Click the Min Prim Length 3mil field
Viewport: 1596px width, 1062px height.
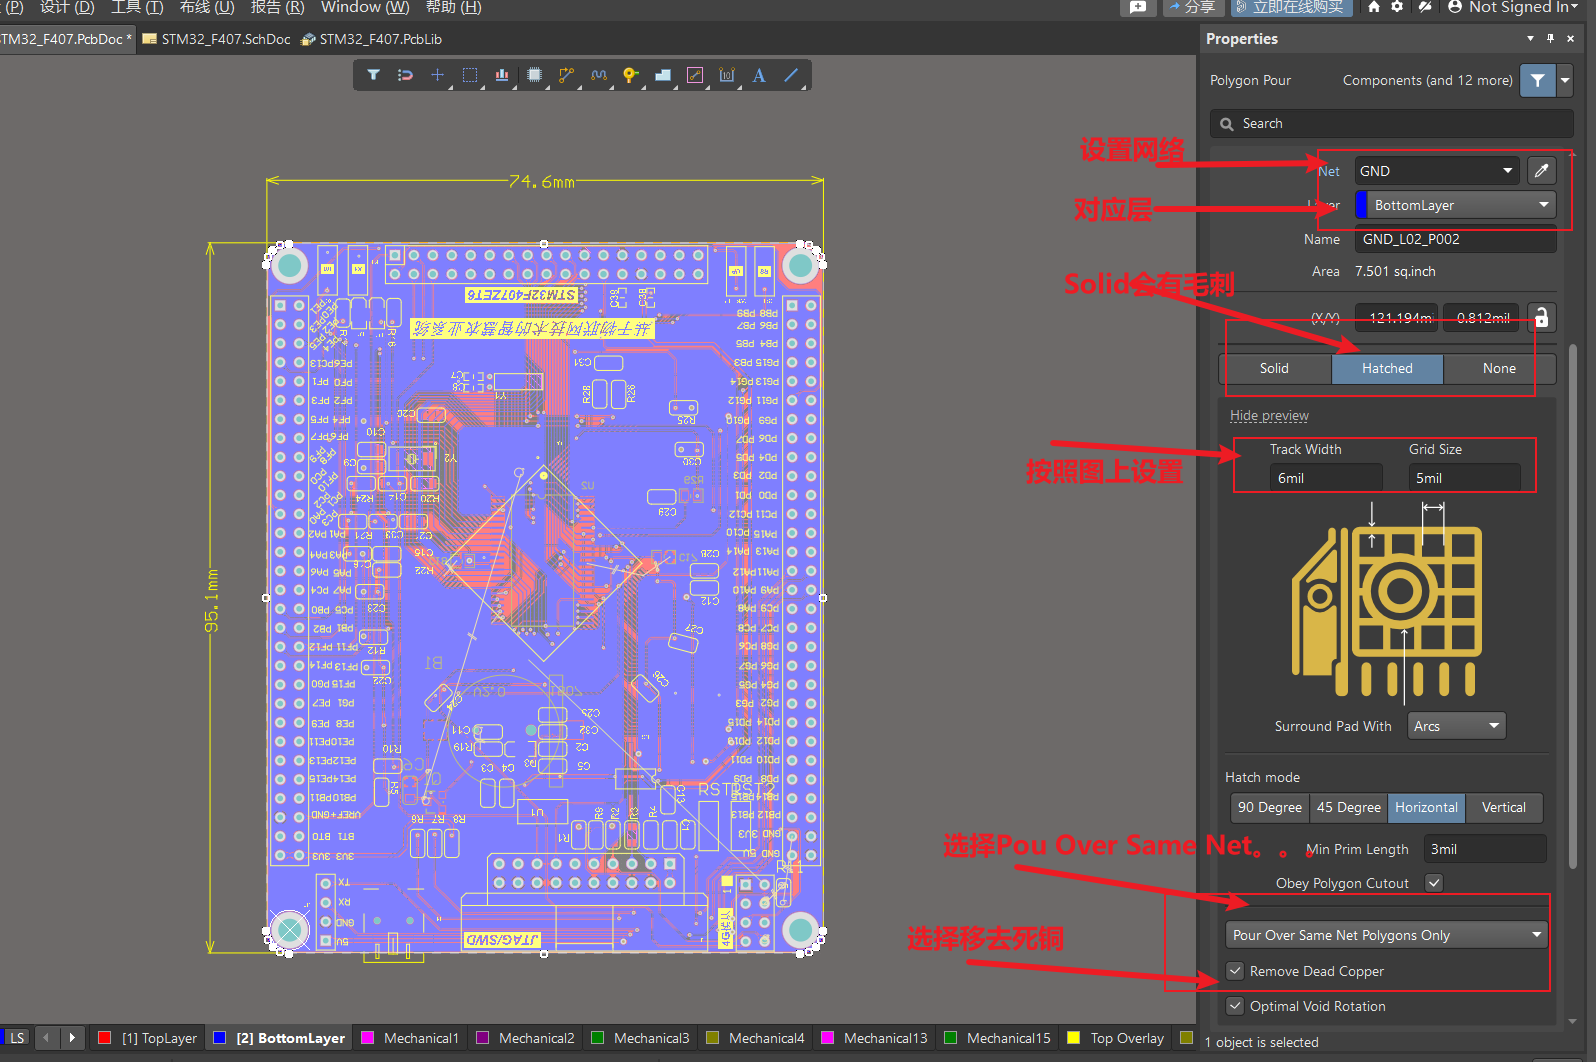pyautogui.click(x=1485, y=849)
